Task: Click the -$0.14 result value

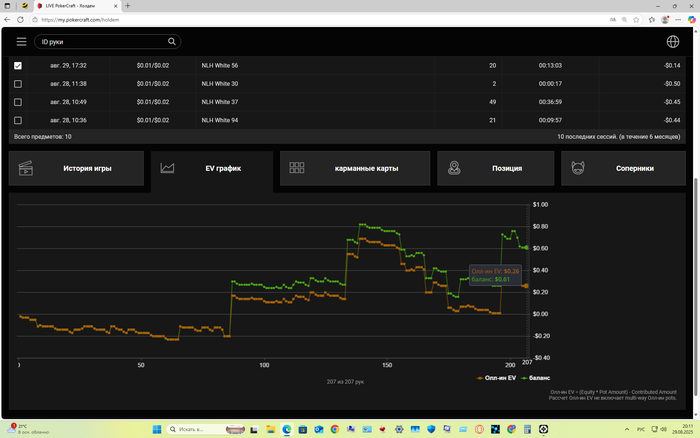Action: pos(672,66)
